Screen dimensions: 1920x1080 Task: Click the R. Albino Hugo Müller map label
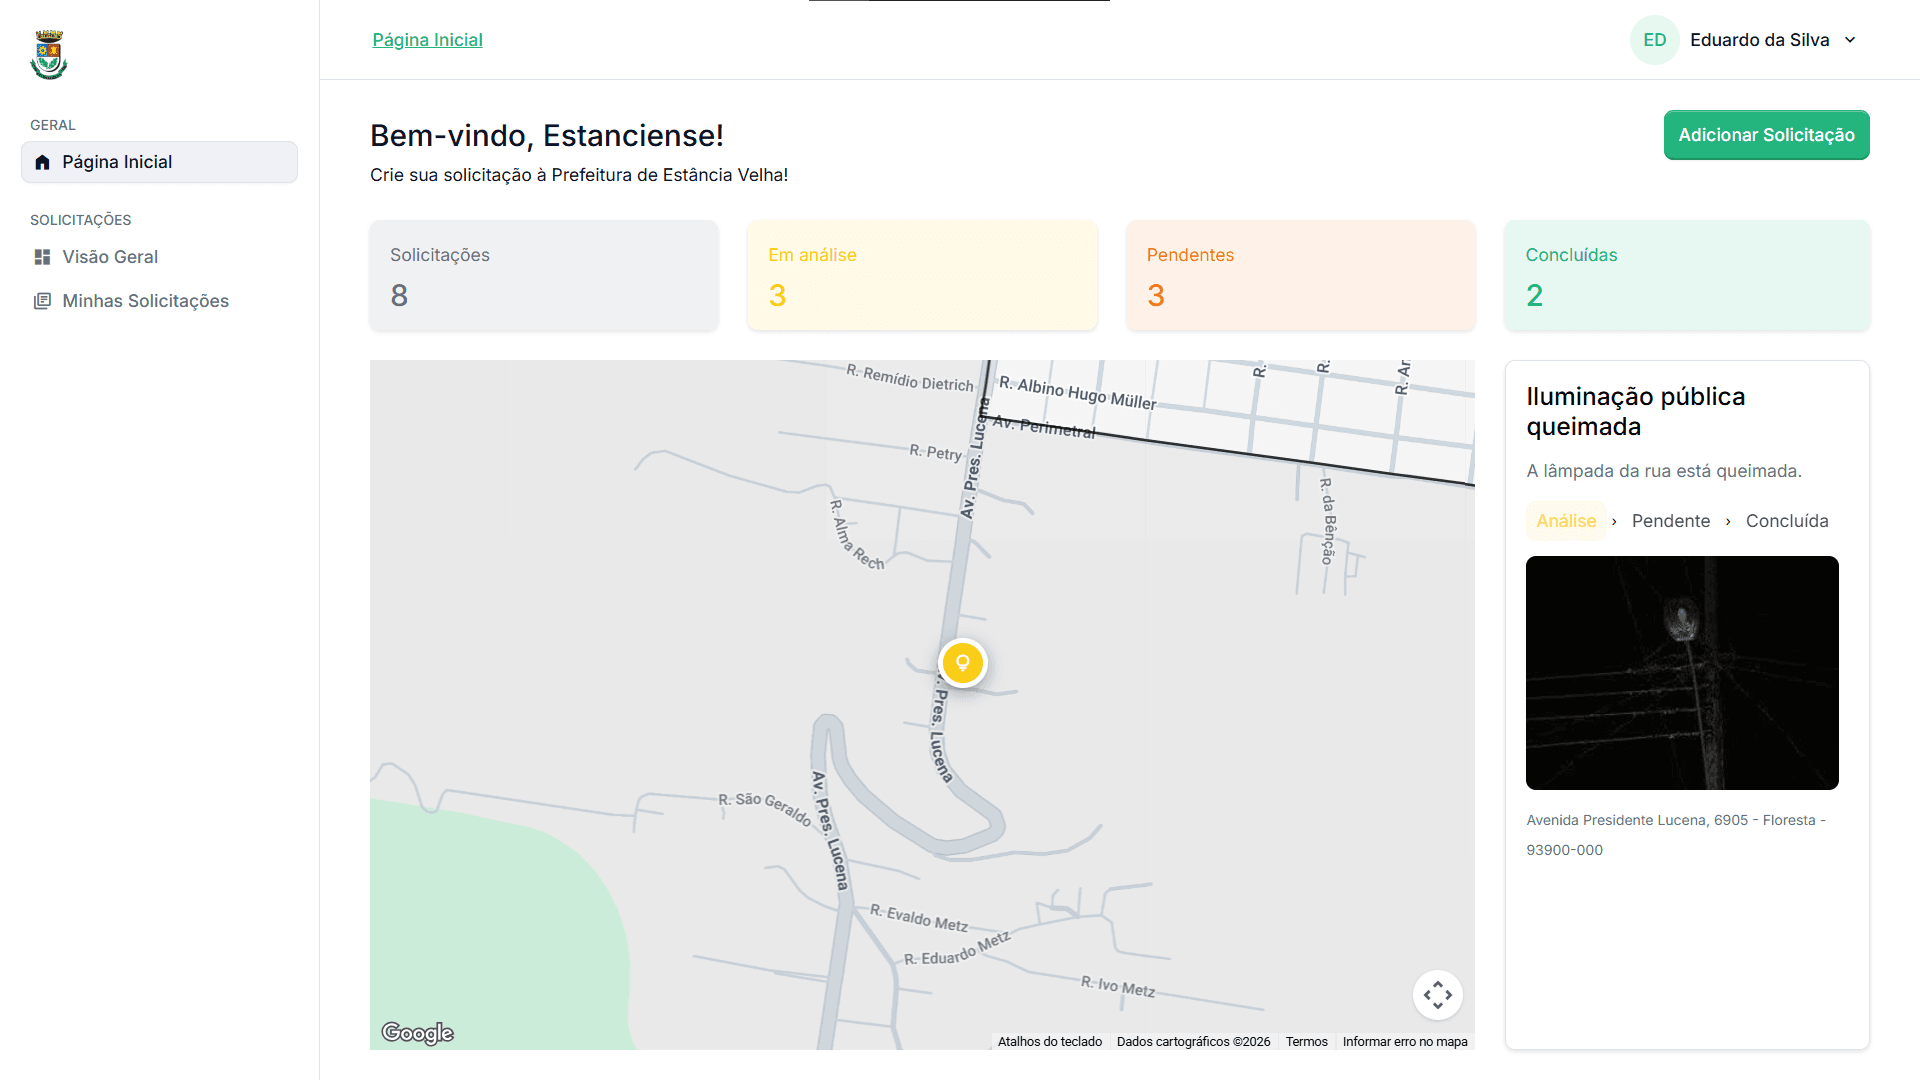click(x=1078, y=394)
